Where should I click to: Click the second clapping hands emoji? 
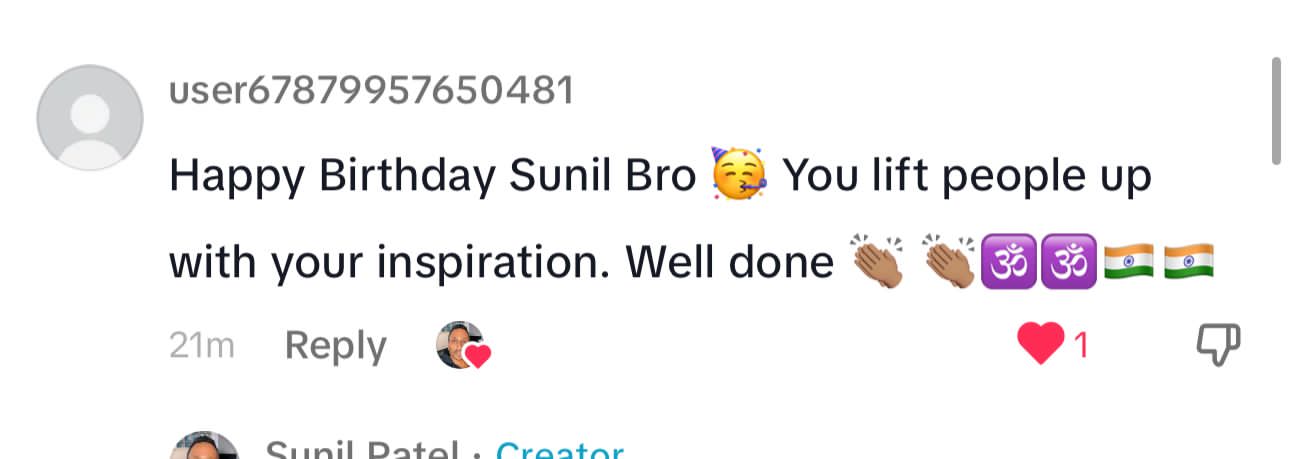[x=948, y=262]
